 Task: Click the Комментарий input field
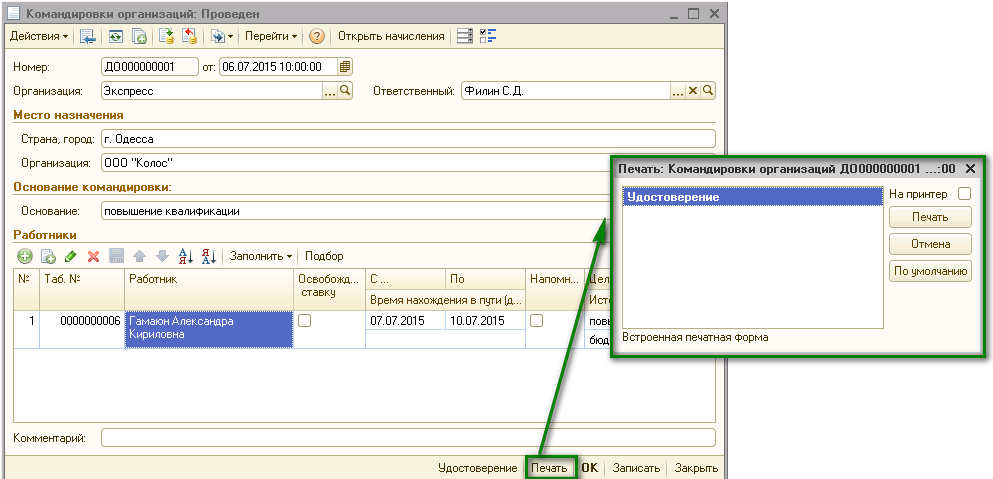[x=408, y=438]
